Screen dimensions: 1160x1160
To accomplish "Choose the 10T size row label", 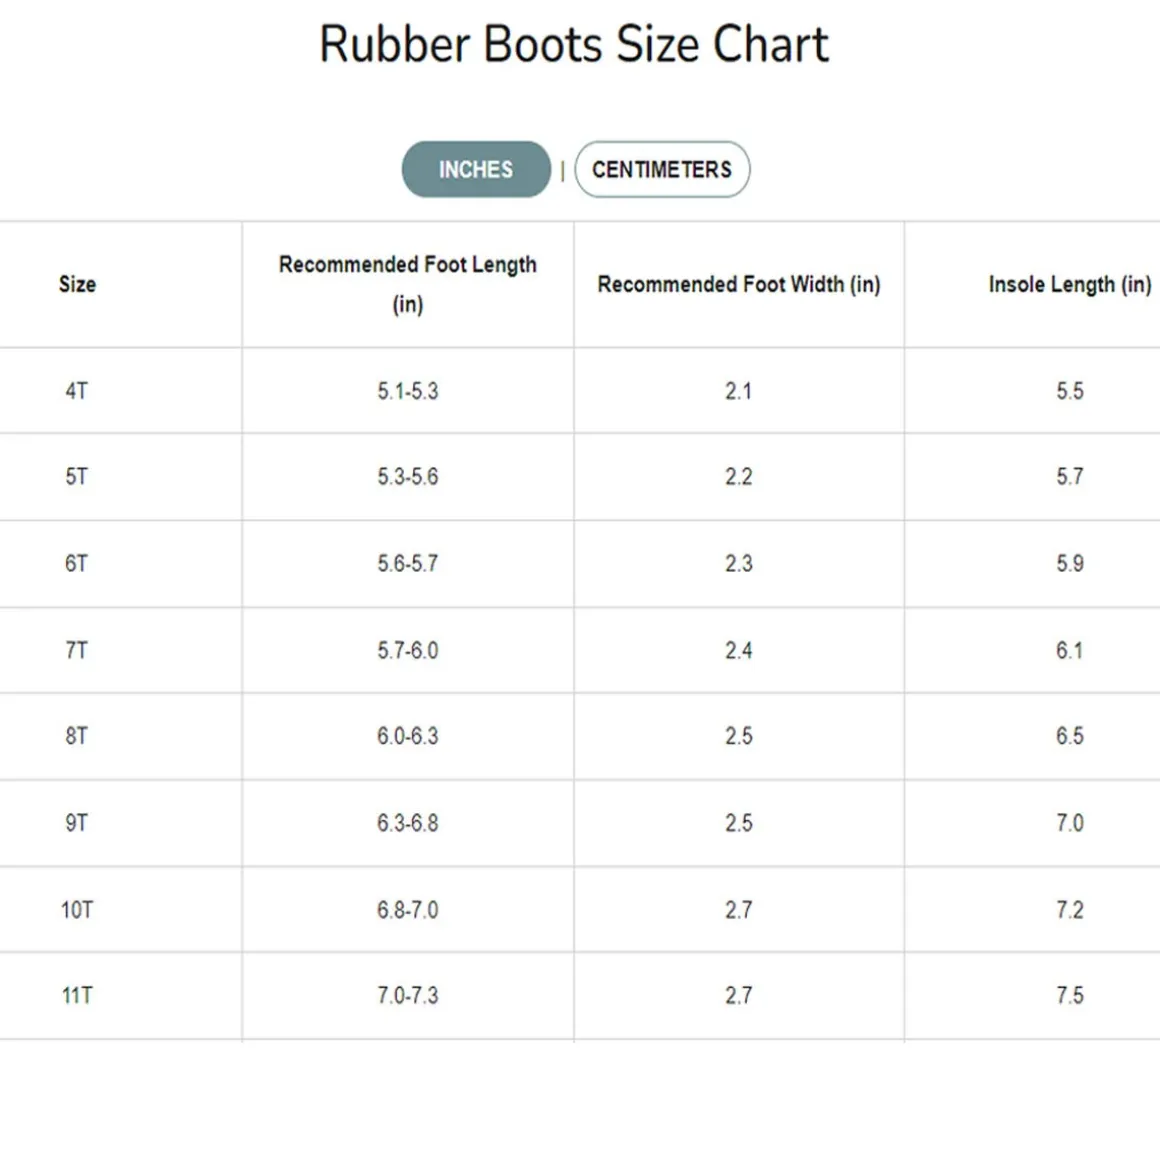I will (x=77, y=910).
